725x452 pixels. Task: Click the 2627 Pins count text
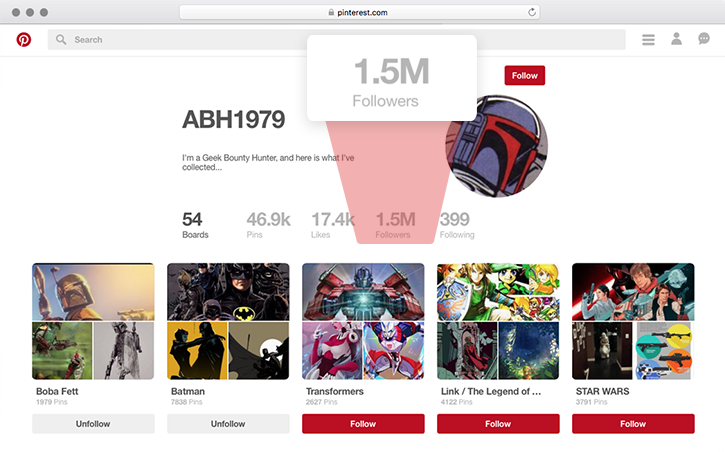pos(321,402)
